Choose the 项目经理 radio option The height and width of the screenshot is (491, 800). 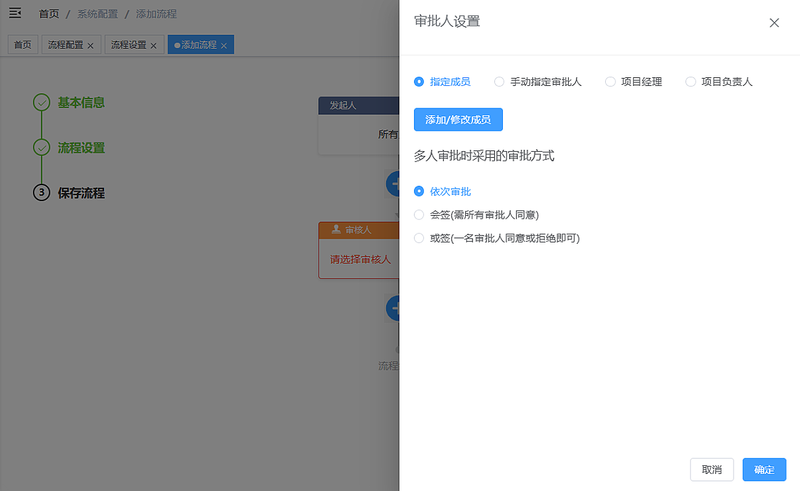pyautogui.click(x=633, y=82)
